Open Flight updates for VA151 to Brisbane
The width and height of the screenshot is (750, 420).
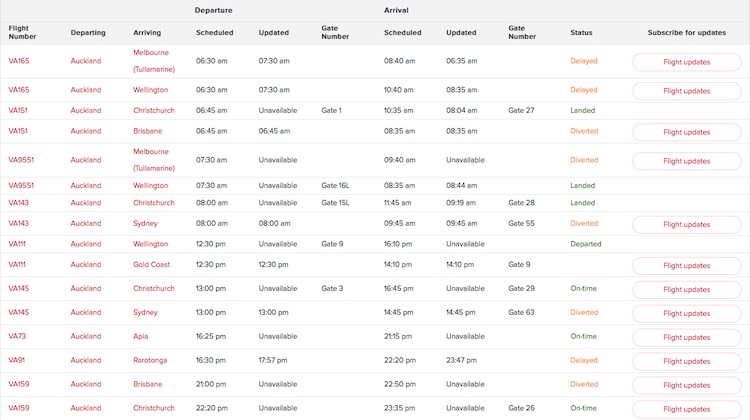(686, 132)
